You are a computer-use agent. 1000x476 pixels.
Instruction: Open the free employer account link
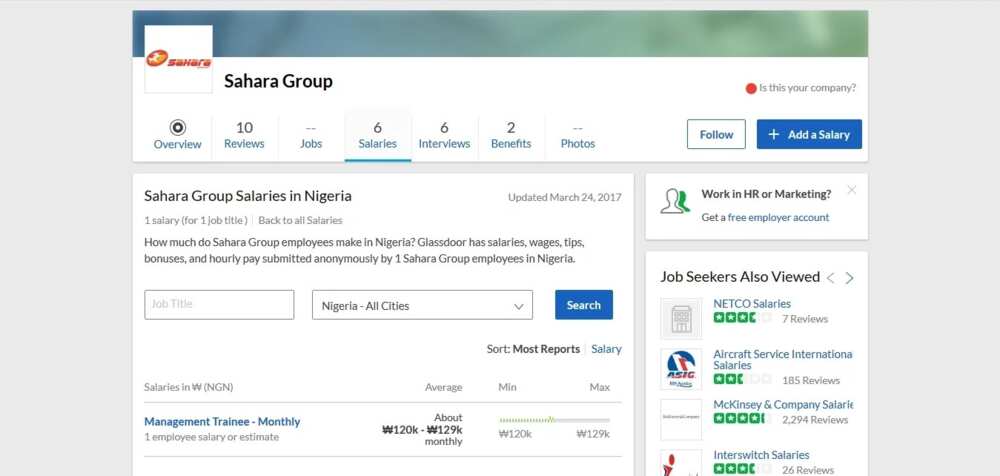779,218
